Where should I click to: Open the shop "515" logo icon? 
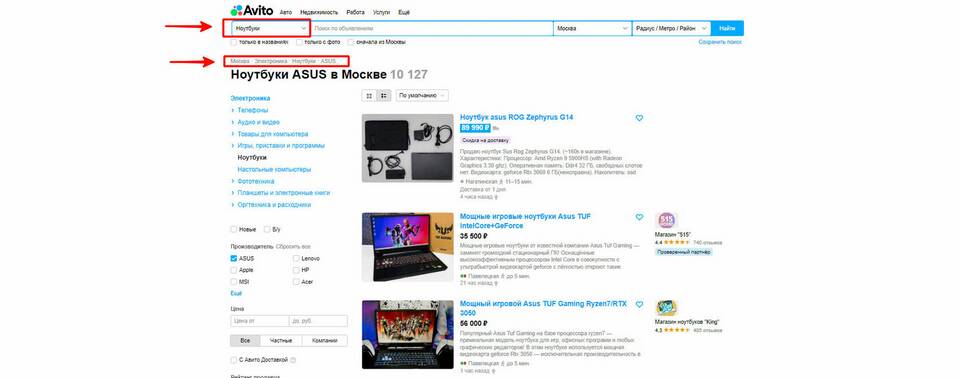click(x=666, y=221)
